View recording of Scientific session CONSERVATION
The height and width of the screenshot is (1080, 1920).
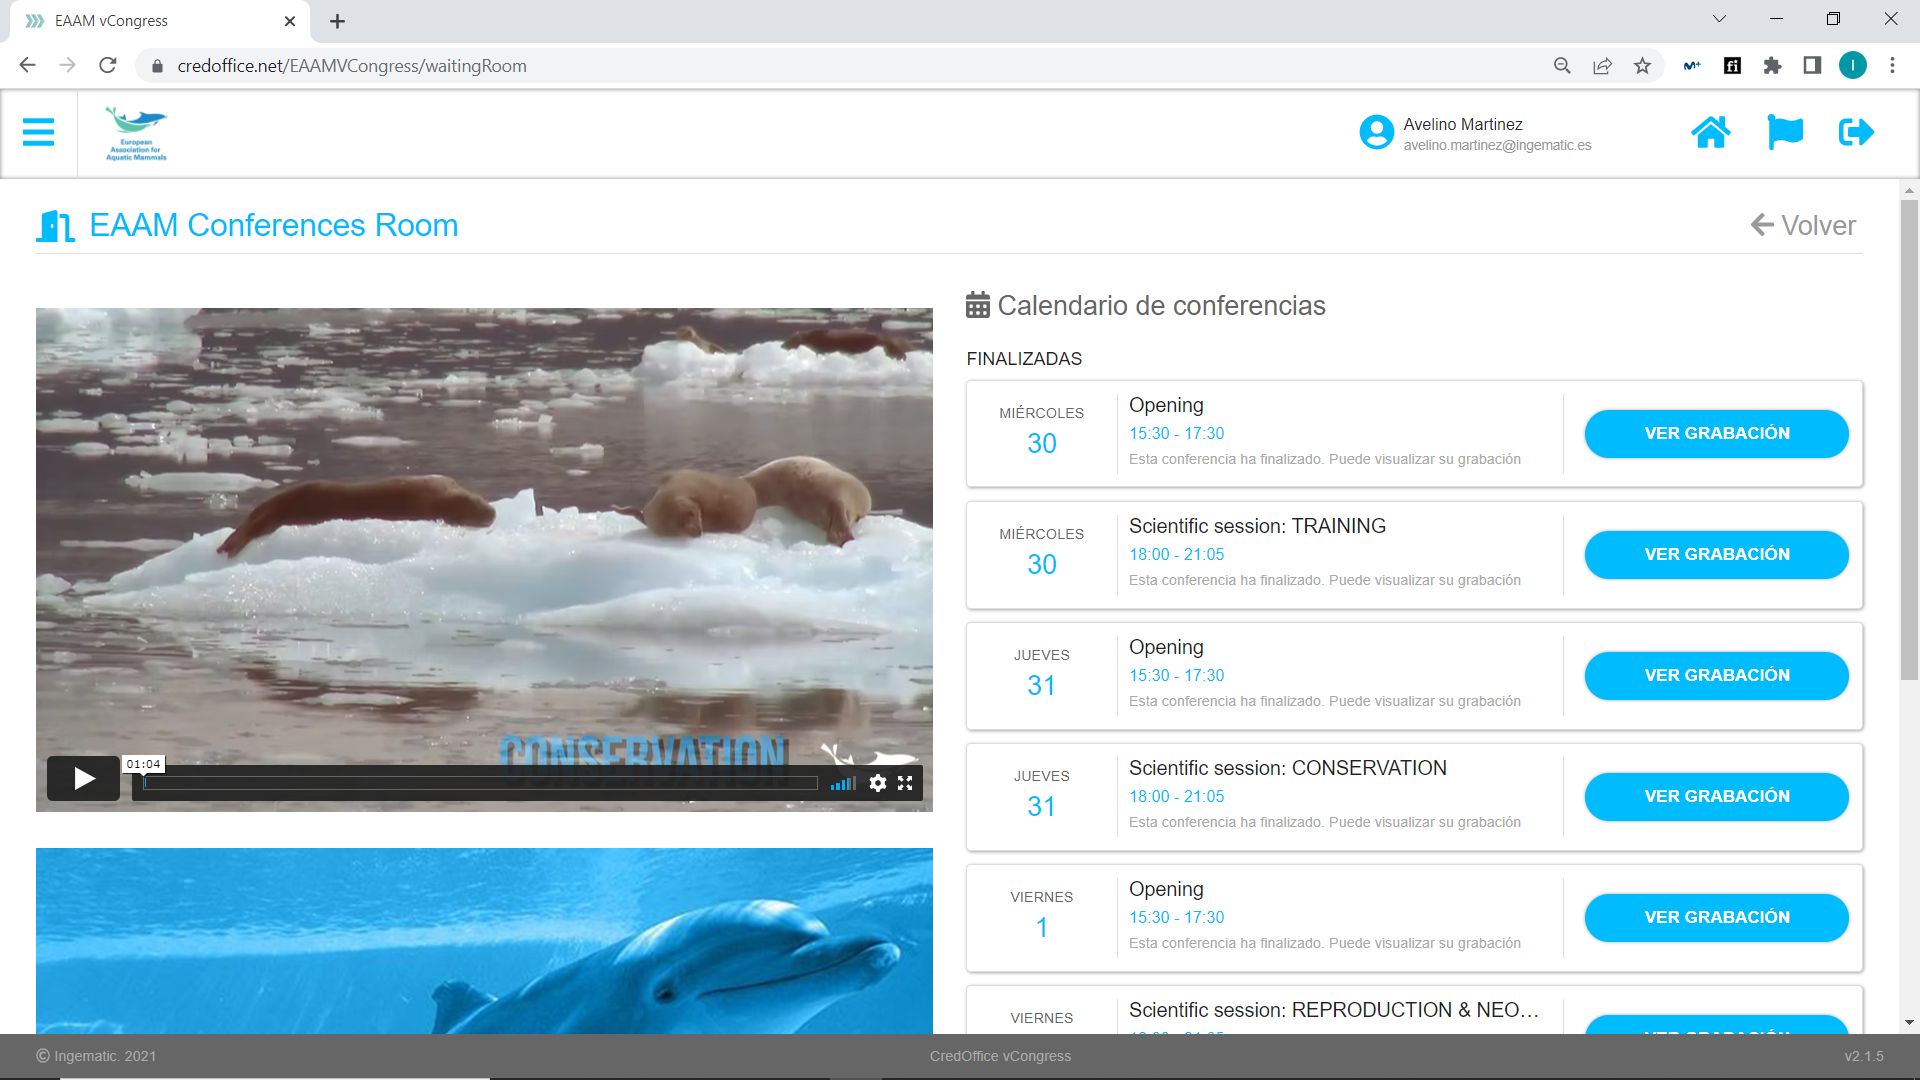click(1716, 796)
